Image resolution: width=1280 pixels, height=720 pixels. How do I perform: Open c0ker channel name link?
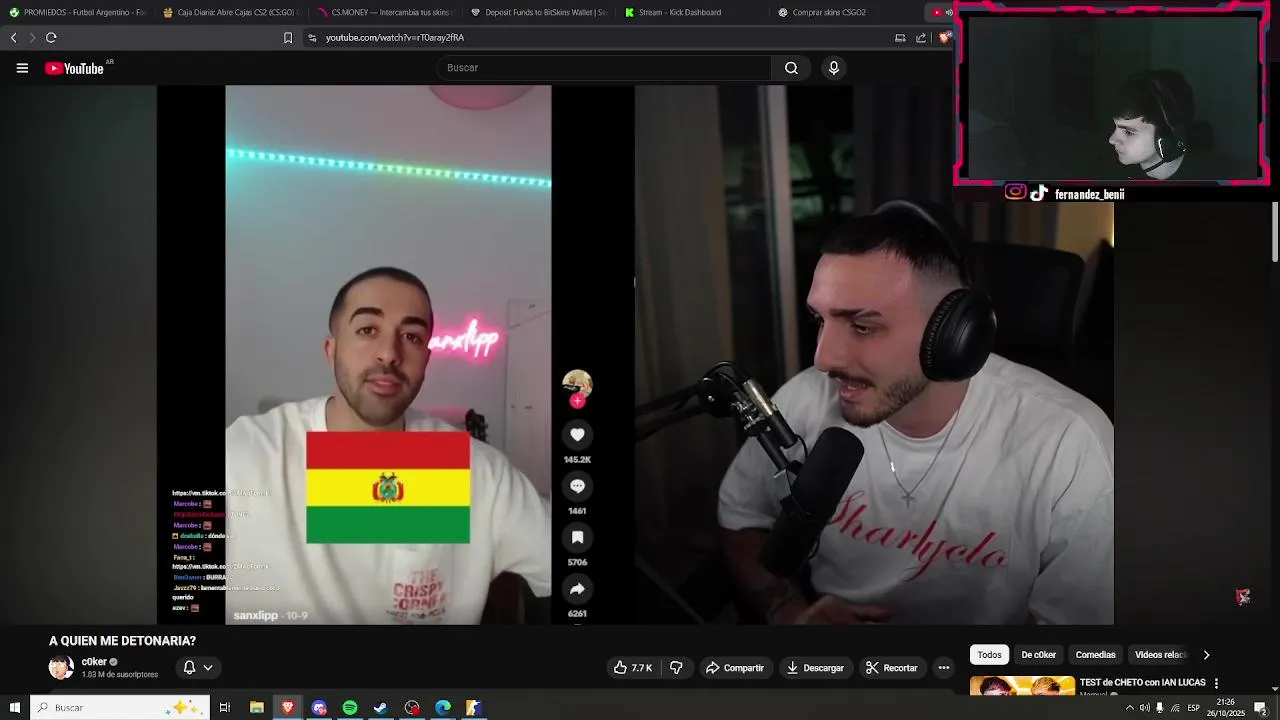tap(94, 662)
